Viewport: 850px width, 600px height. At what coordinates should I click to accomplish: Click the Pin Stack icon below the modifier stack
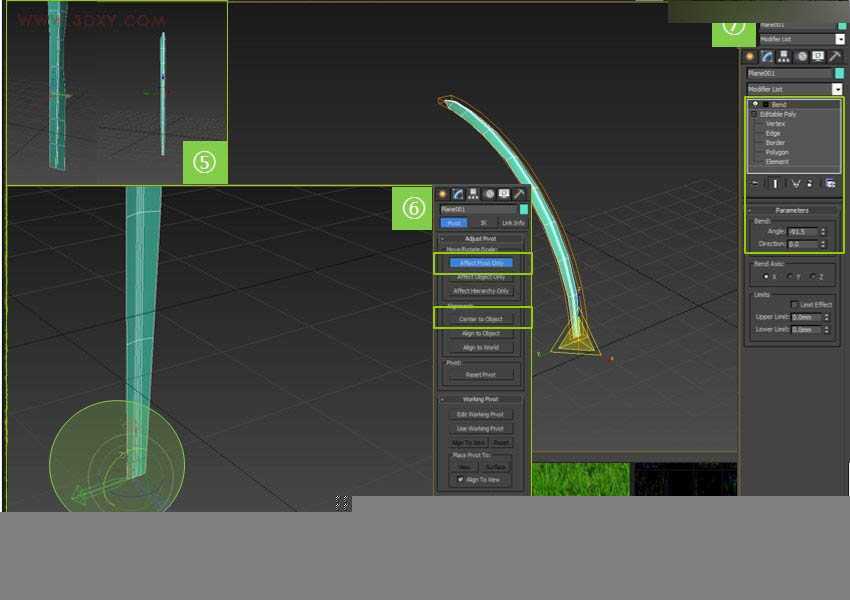[x=756, y=184]
